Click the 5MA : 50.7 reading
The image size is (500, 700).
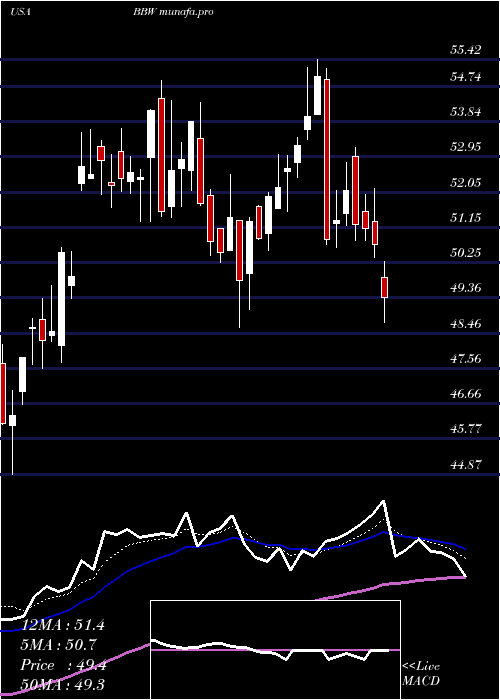(58, 645)
